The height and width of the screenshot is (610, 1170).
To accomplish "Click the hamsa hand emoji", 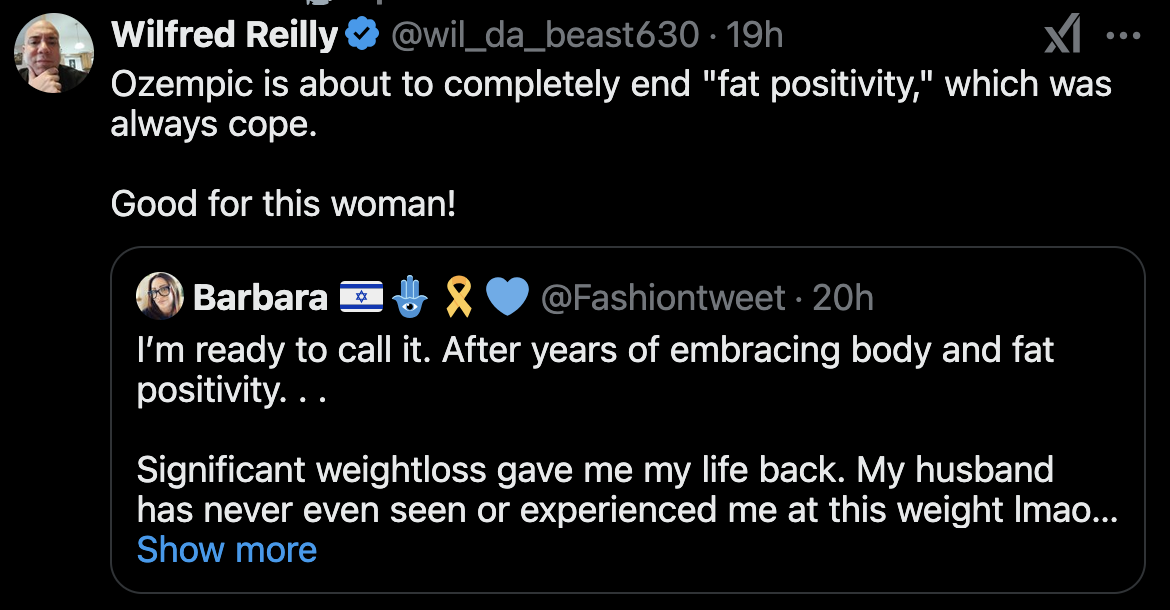I will coord(409,297).
